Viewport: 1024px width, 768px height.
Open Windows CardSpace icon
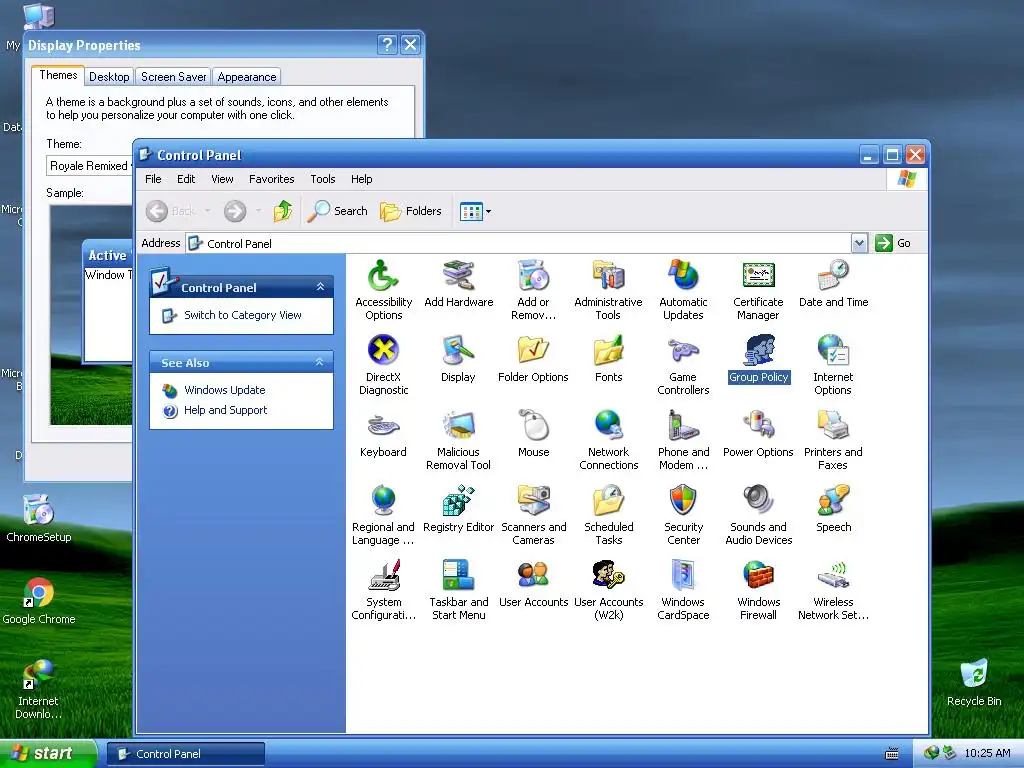coord(683,576)
